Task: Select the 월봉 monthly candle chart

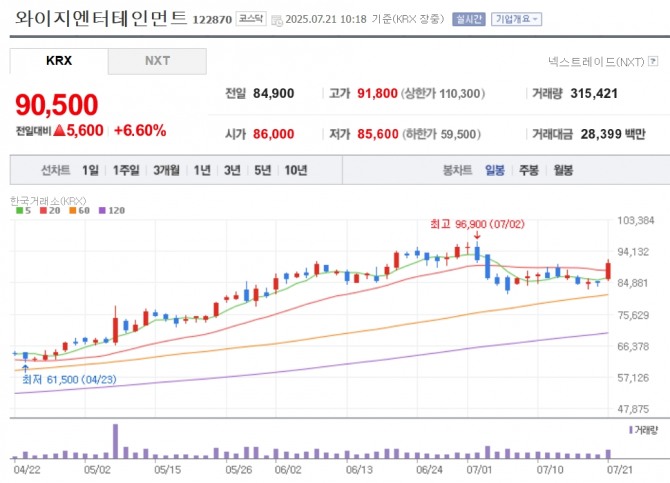Action: (x=563, y=170)
